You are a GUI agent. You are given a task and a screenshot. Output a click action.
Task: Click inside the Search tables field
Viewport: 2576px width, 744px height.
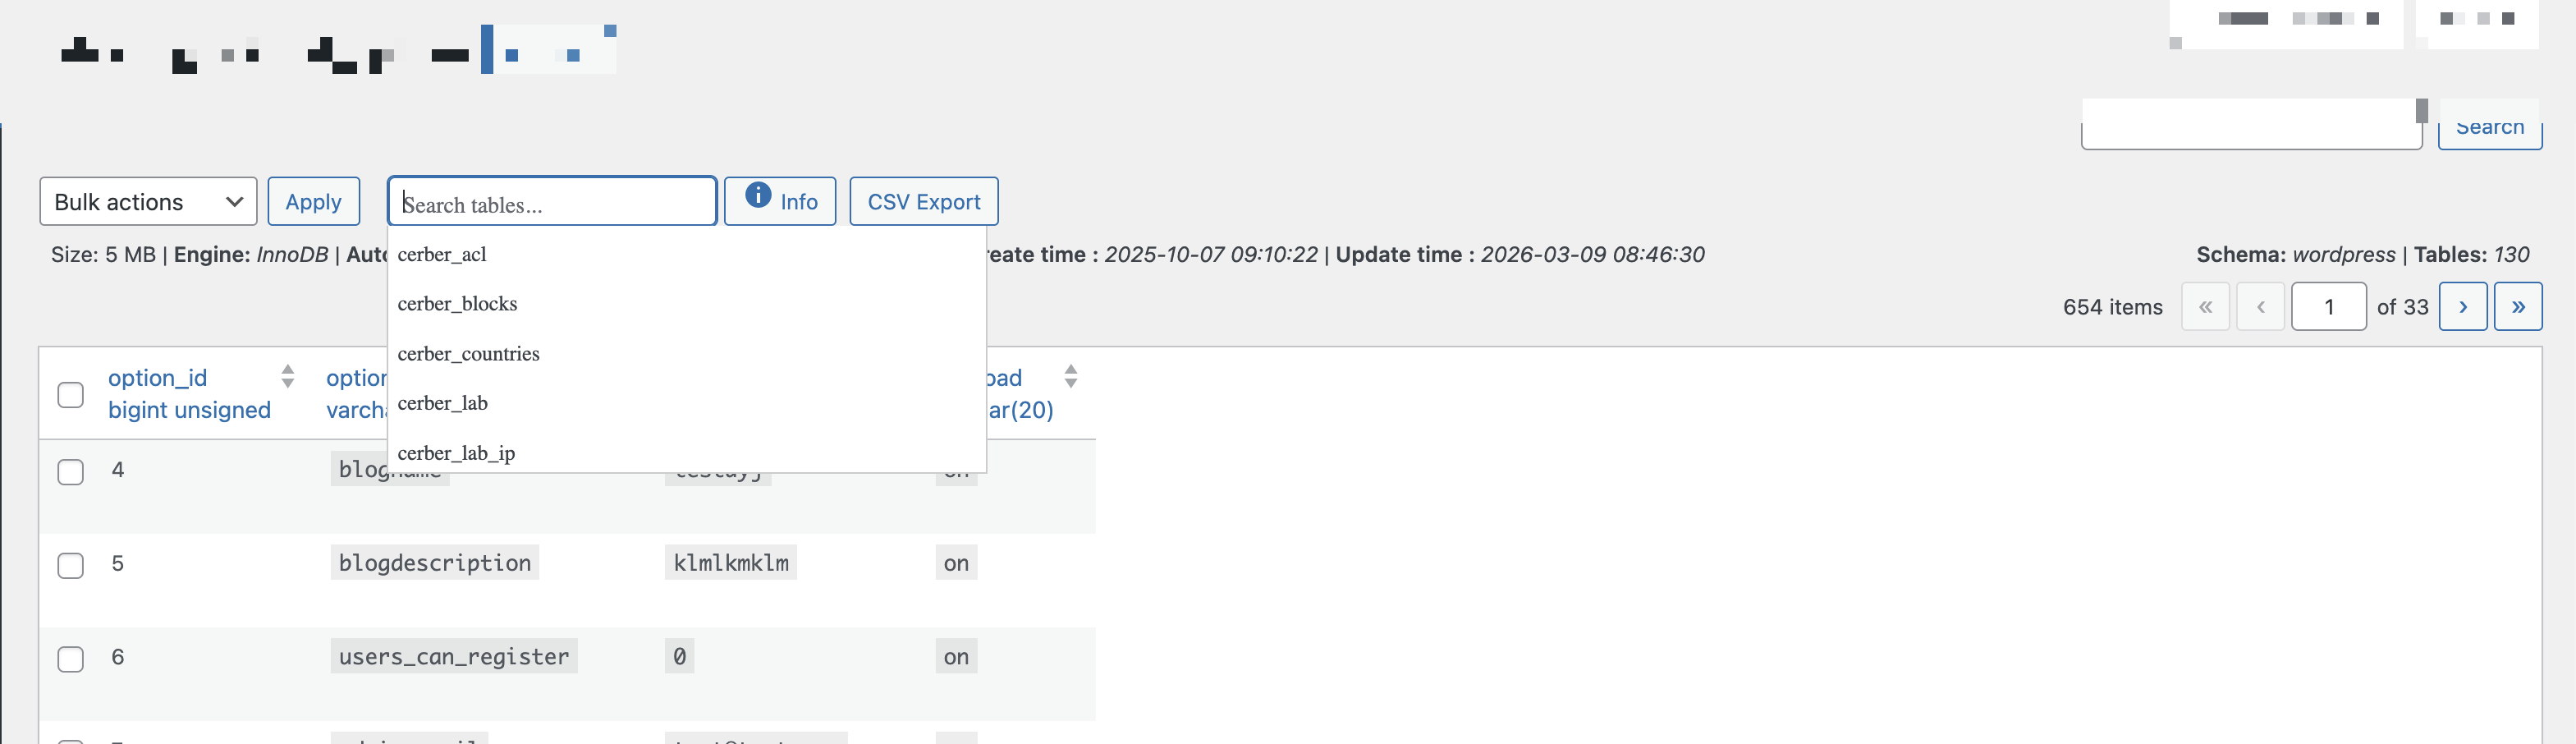551,201
